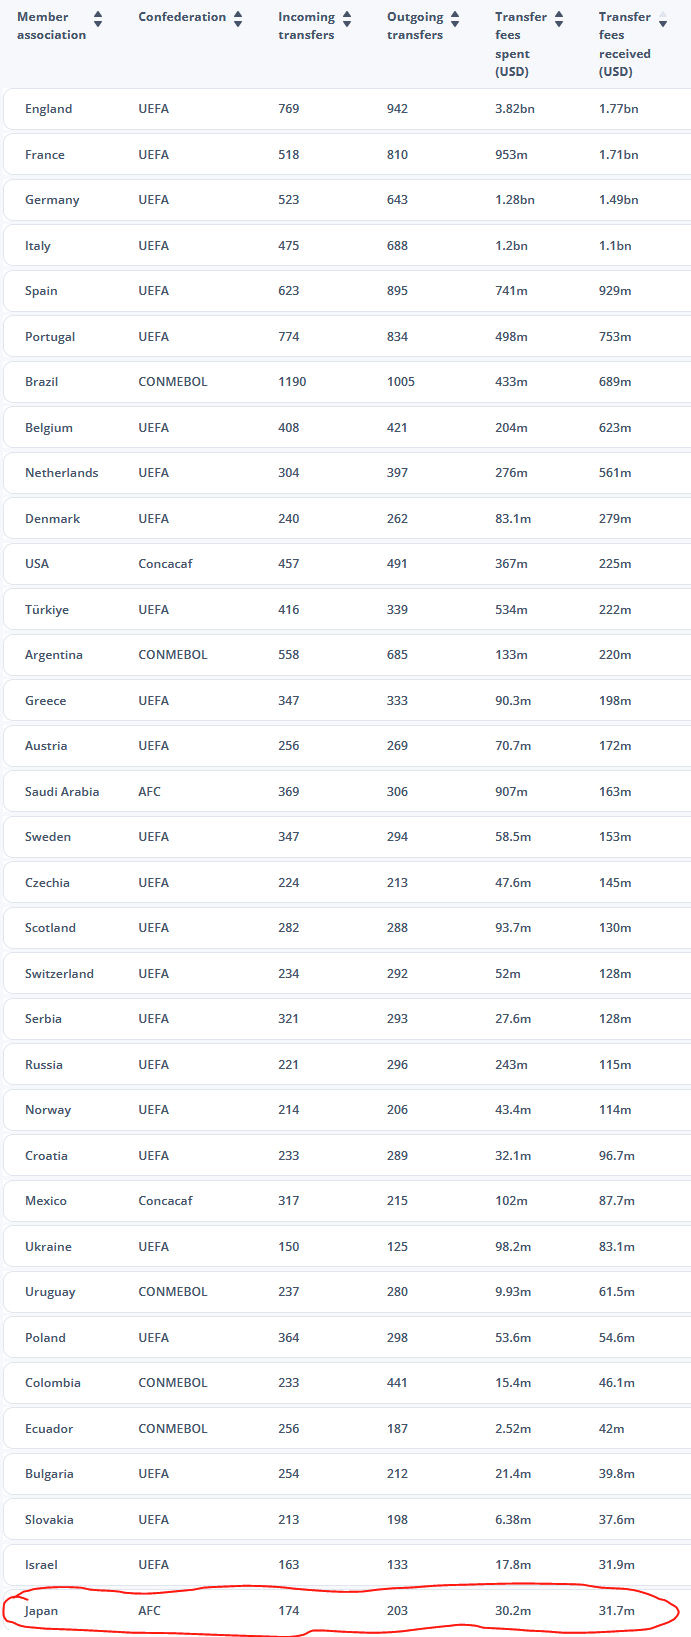Sort by Member association column arrows
This screenshot has height=1637, width=691.
98,19
